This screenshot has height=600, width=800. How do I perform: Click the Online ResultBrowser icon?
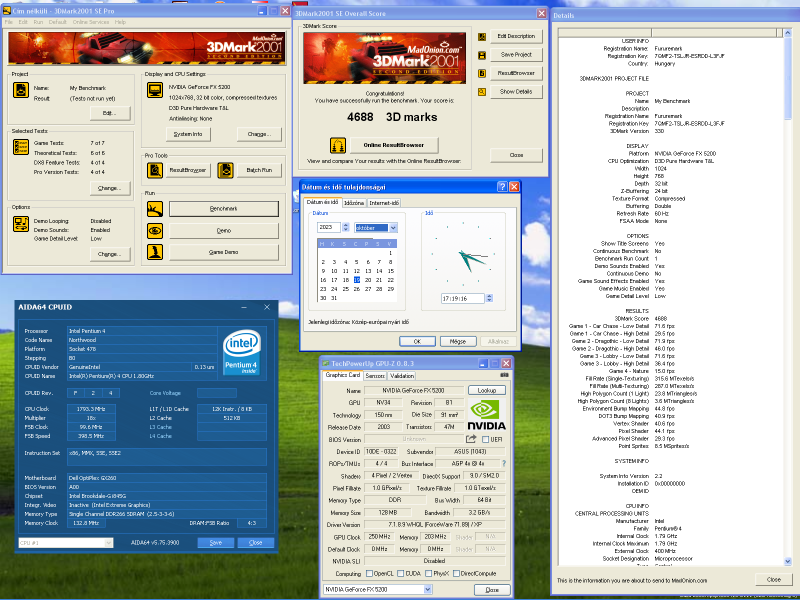click(337, 145)
